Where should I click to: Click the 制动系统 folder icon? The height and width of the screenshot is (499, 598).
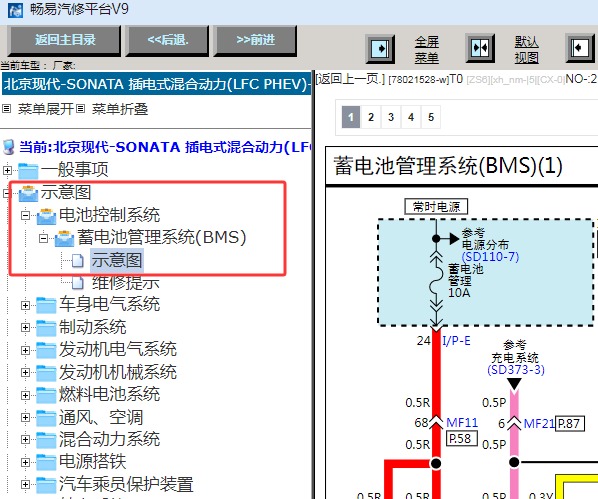point(46,328)
